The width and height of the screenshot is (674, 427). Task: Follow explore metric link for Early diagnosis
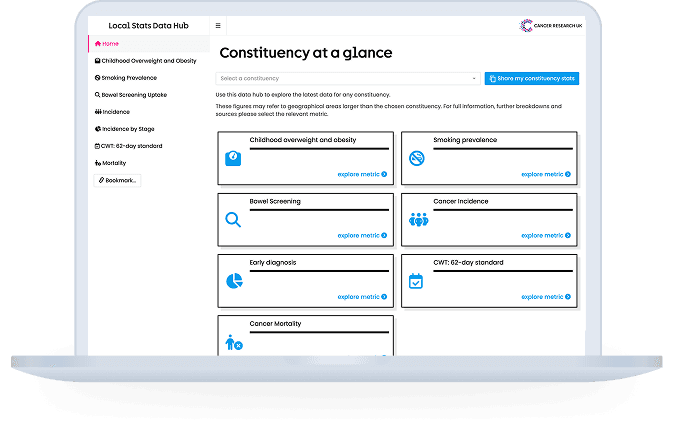pos(362,297)
